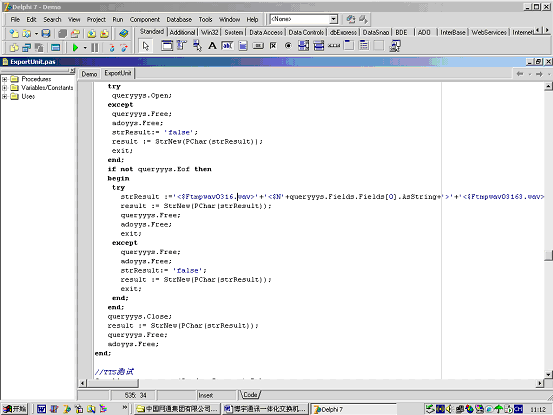Select the ActionList component in the palette
The image size is (553, 415).
(x=395, y=45)
